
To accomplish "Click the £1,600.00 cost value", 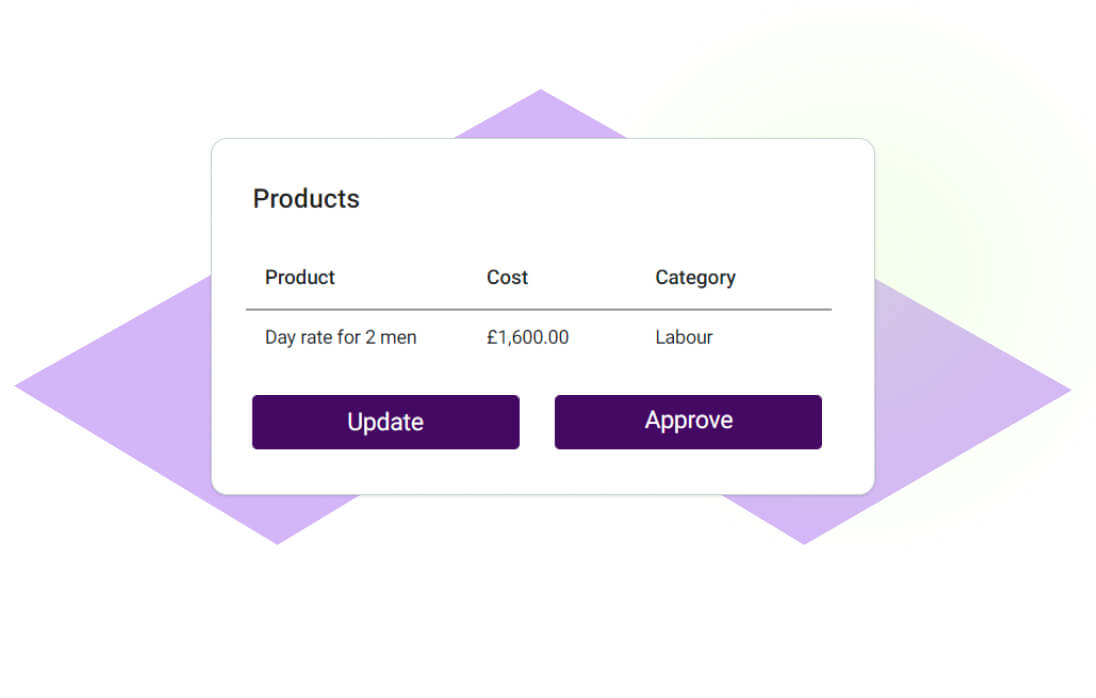I will tap(527, 337).
